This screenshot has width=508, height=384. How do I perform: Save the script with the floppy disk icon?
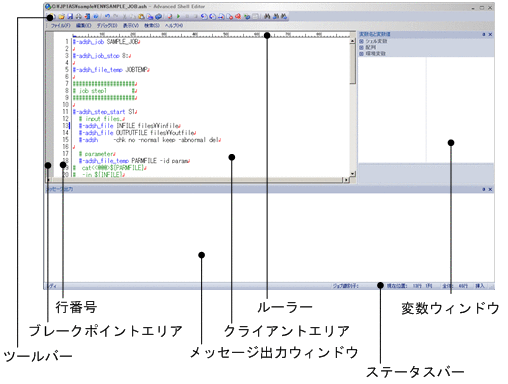point(70,16)
